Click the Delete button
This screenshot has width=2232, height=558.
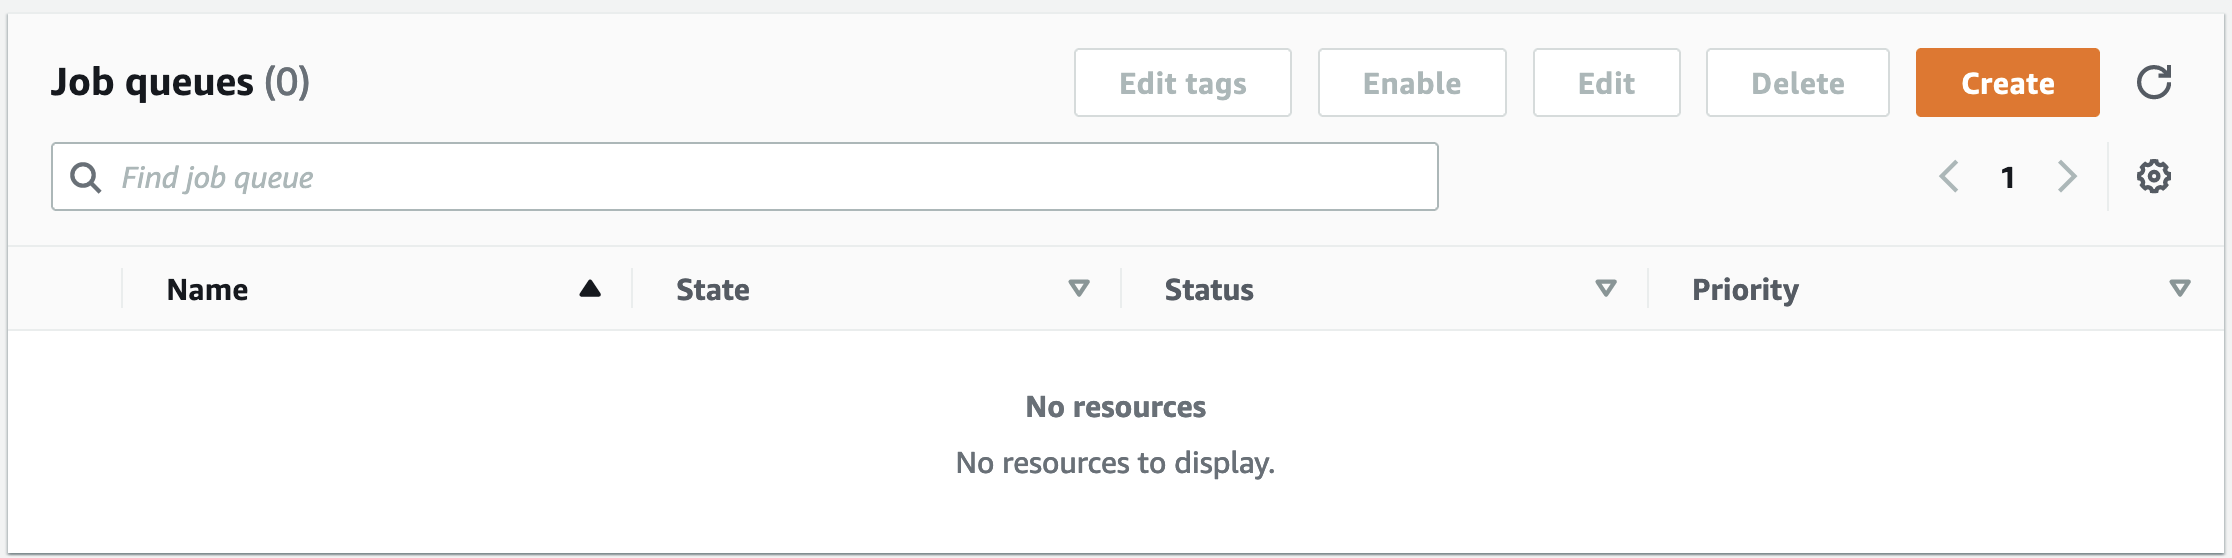[x=1797, y=82]
